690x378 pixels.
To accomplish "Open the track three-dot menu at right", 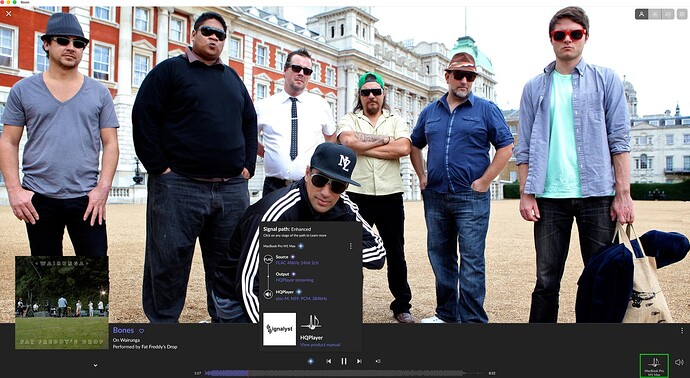I will pos(682,330).
